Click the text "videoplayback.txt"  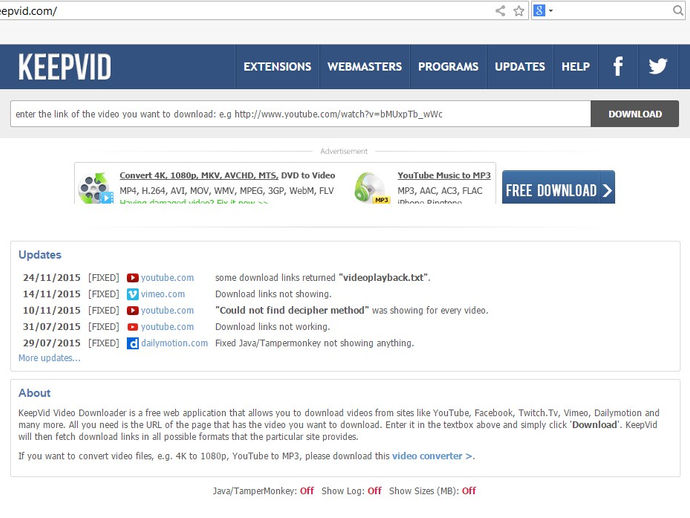tap(383, 278)
